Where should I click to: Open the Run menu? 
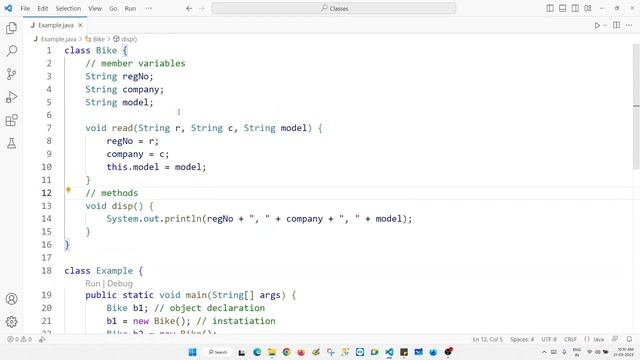pyautogui.click(x=130, y=8)
